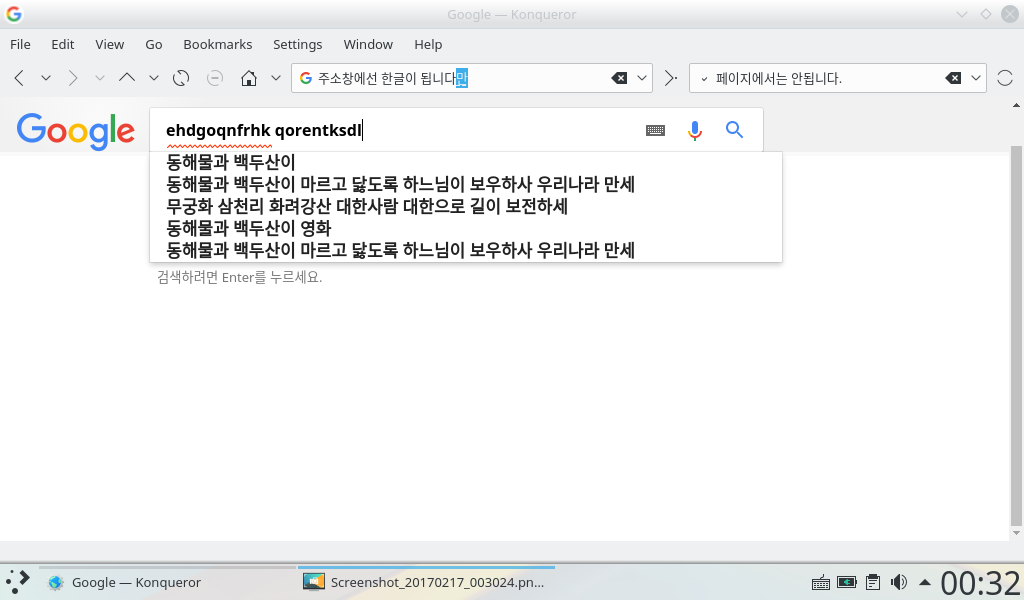
Task: Open the Up arrow's dropdown list
Action: pyautogui.click(x=153, y=78)
